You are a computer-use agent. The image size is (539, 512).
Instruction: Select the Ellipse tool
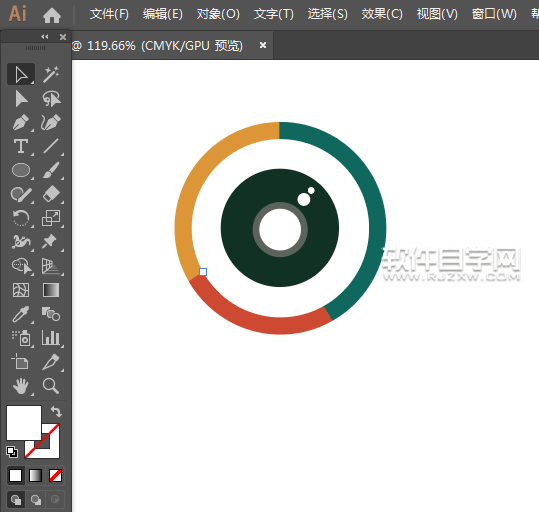[x=21, y=170]
